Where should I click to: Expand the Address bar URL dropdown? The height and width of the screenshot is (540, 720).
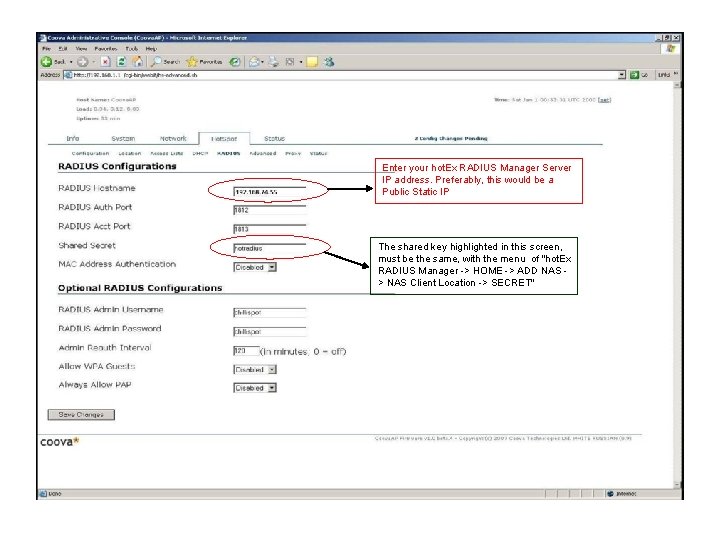[622, 75]
